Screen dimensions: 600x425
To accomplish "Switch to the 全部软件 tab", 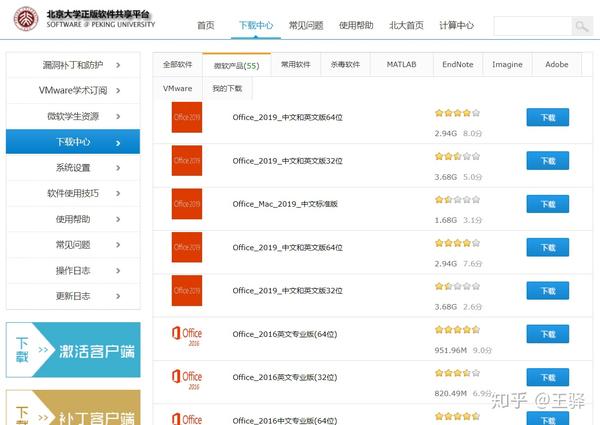I will pos(177,65).
